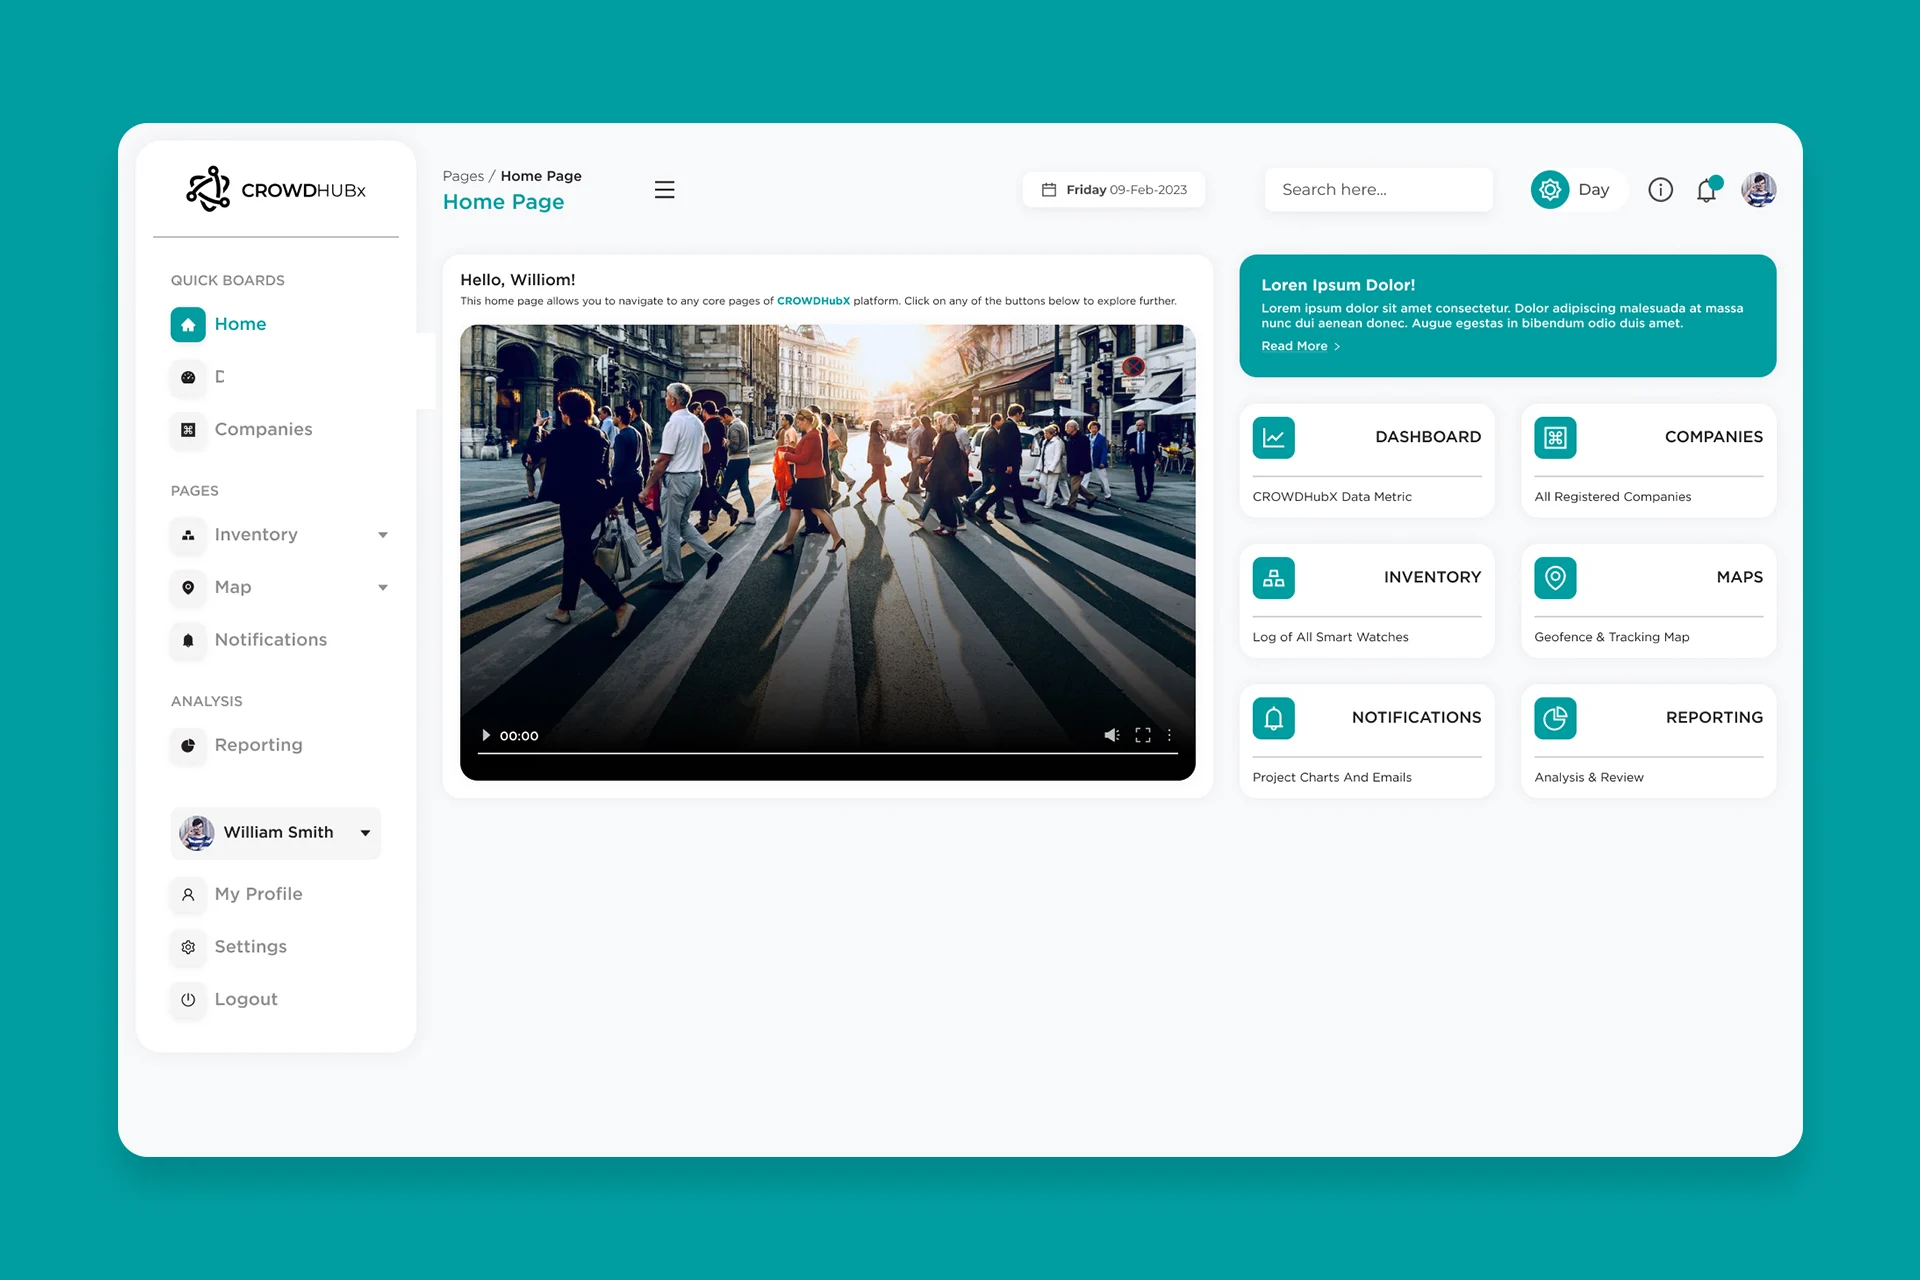Mute the video with speaker icon
Viewport: 1920px width, 1280px height.
1111,735
